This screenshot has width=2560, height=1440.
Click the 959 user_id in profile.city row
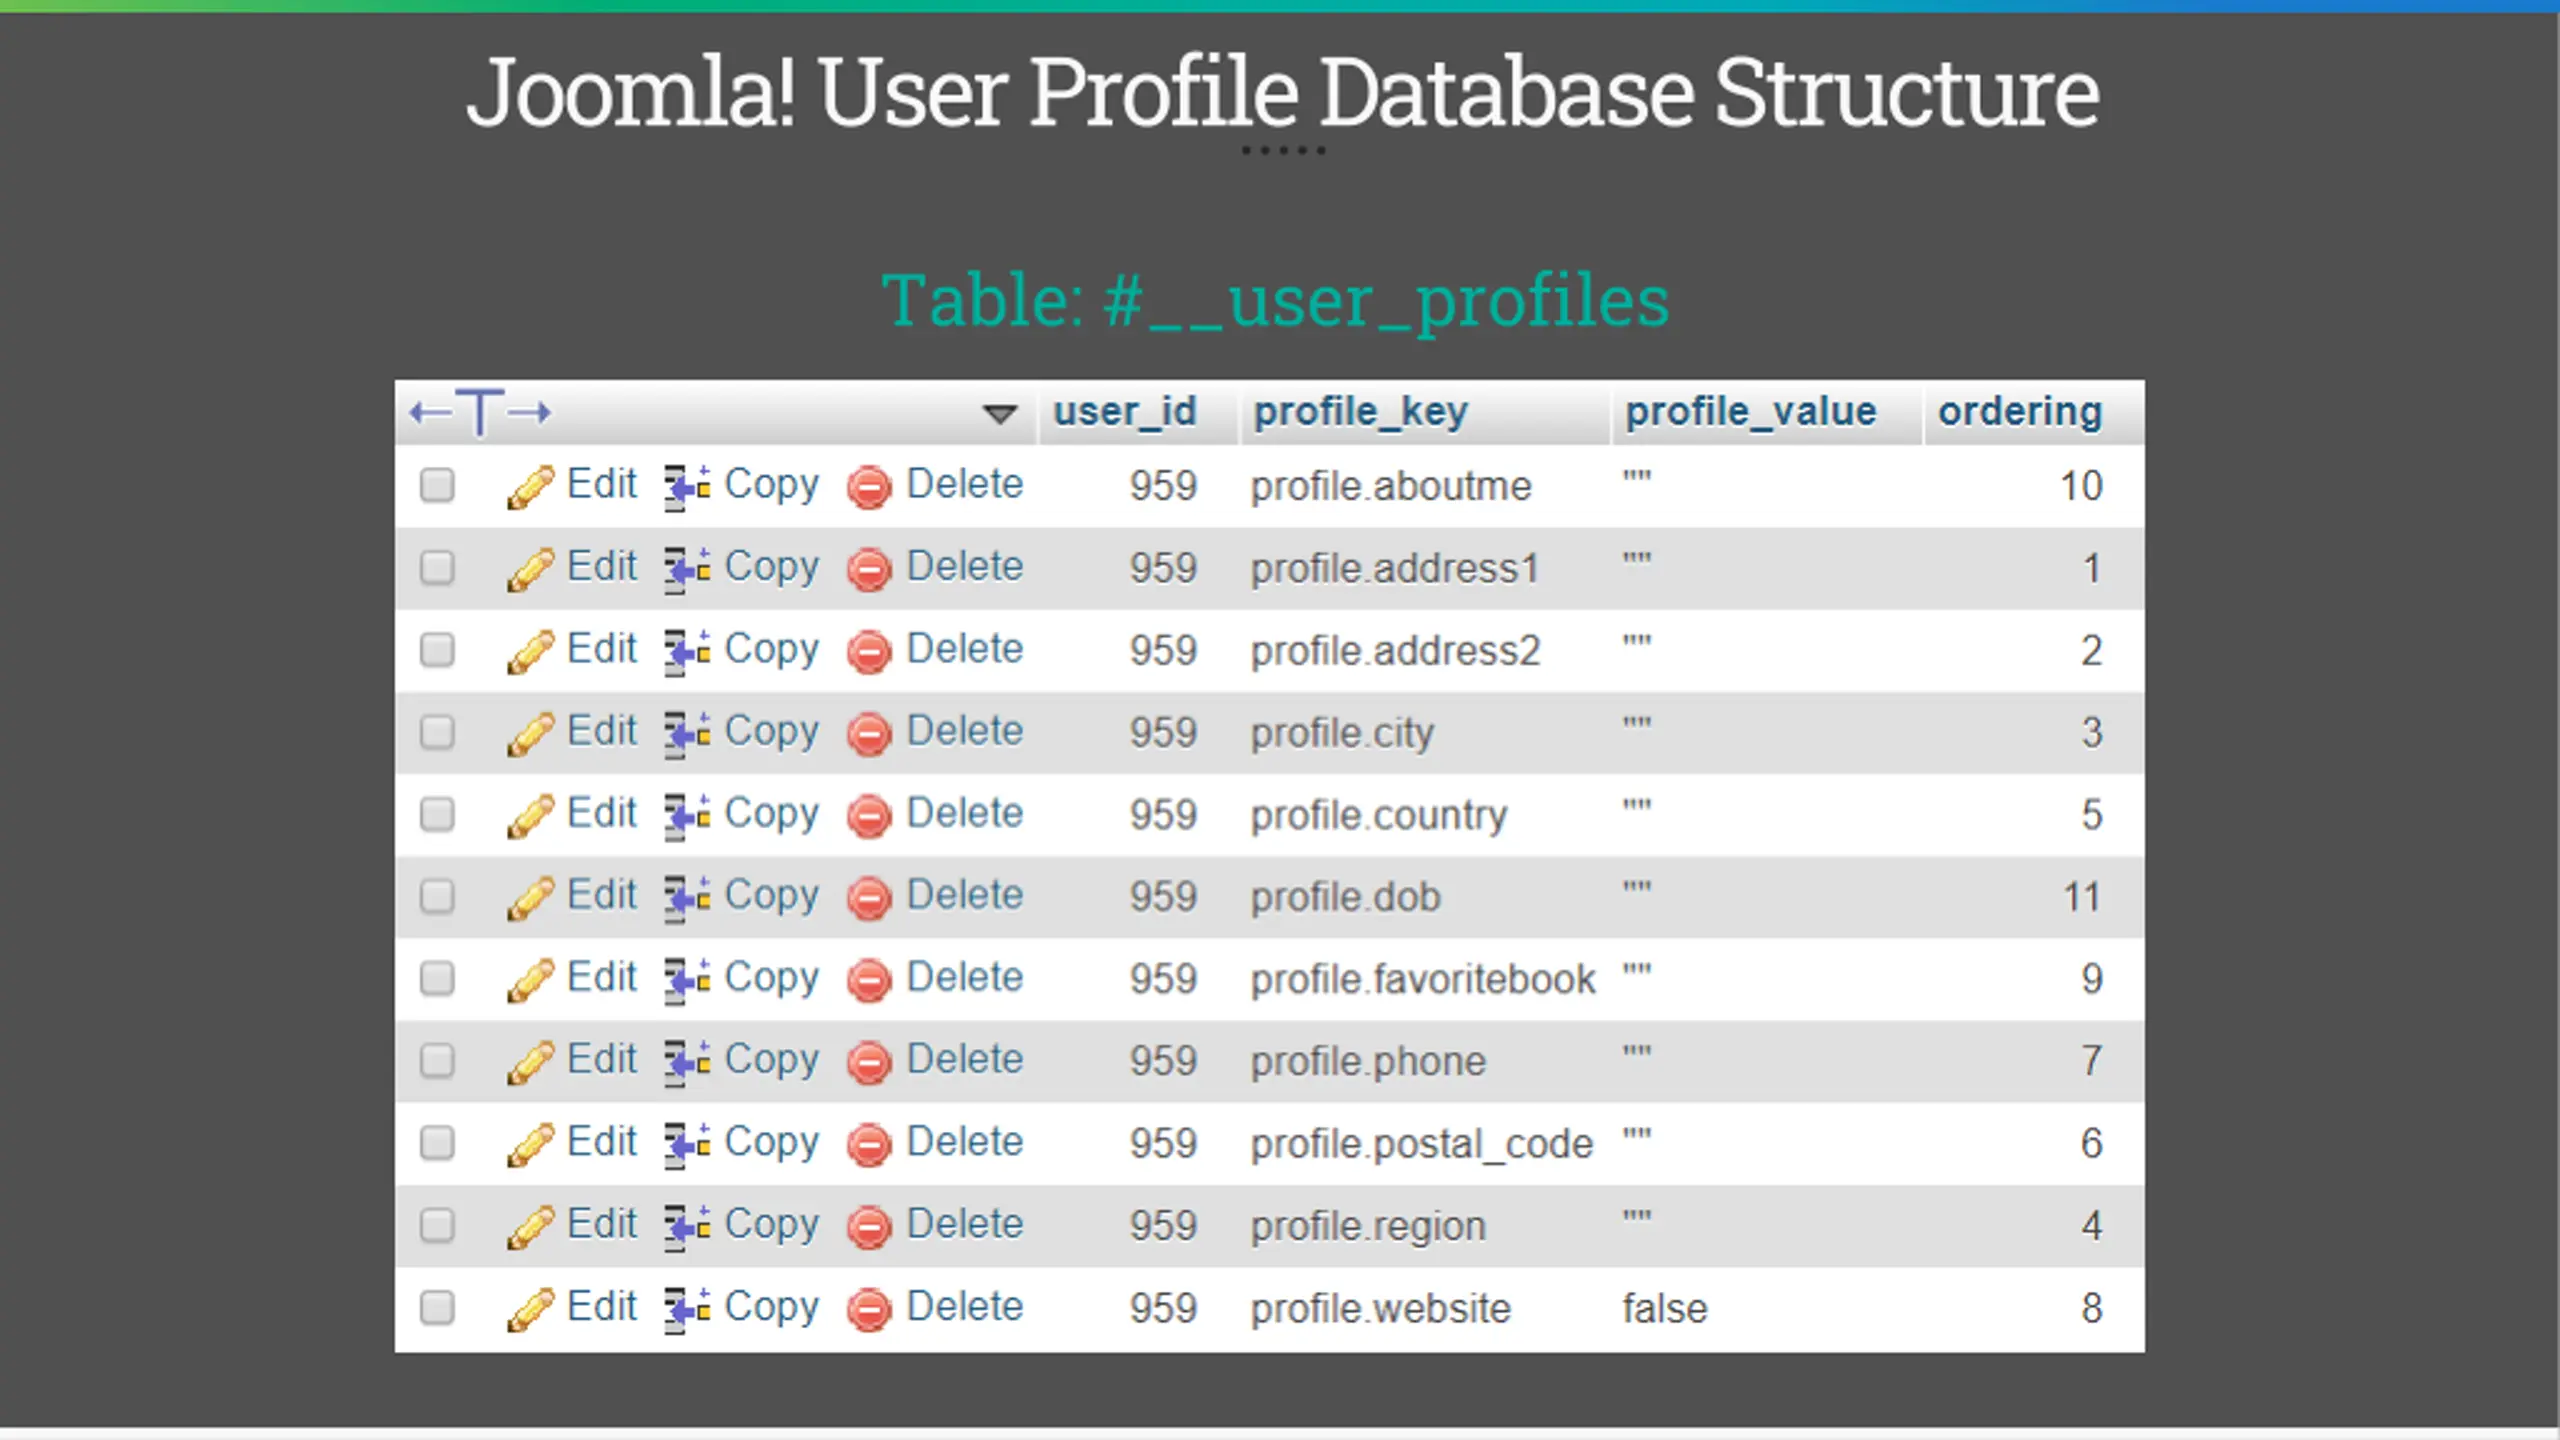coord(1163,733)
